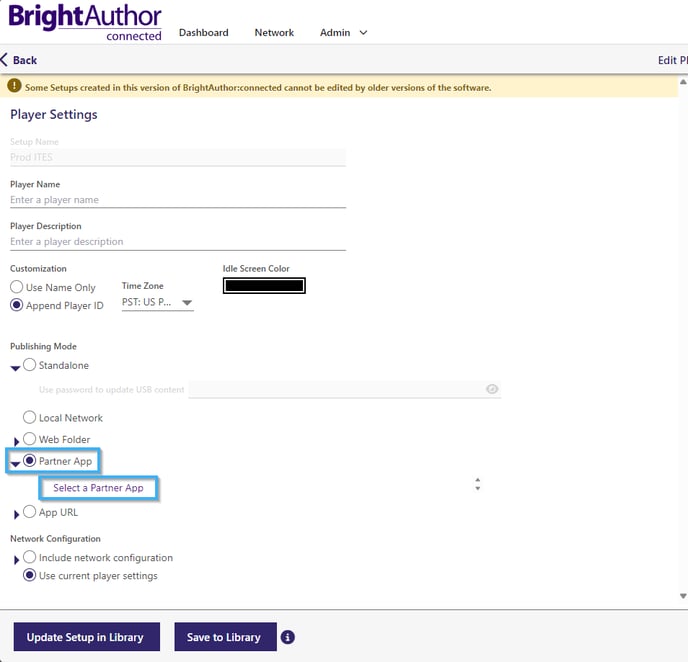Expand the App URL section arrow

coord(17,515)
